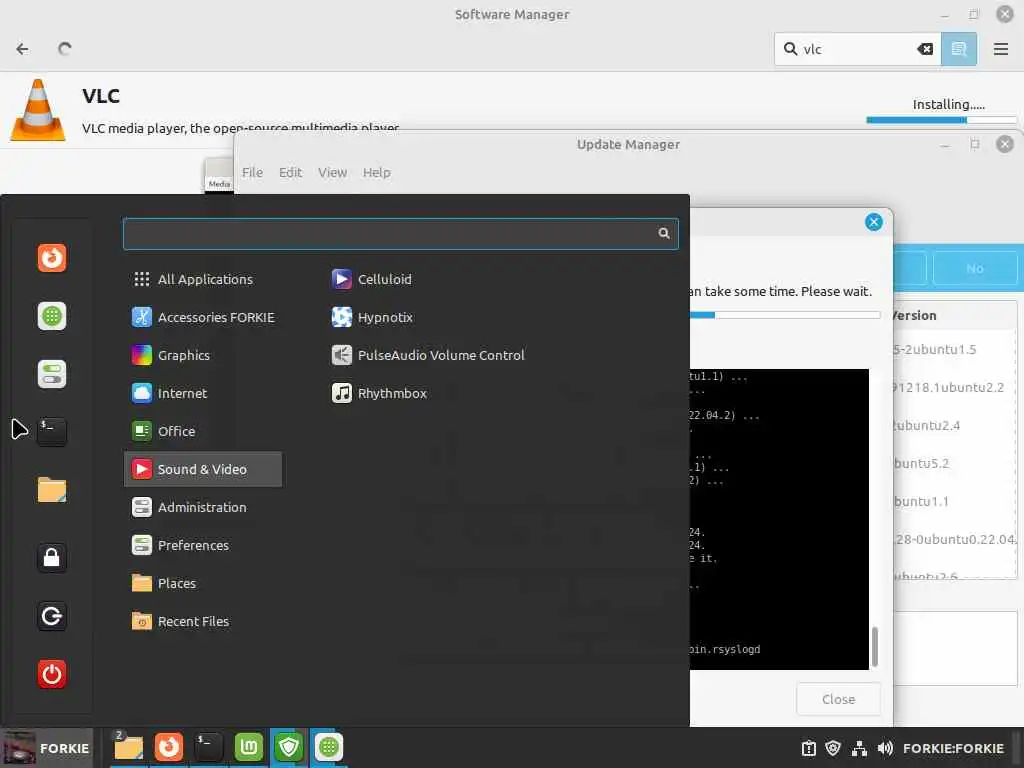Viewport: 1024px width, 768px height.
Task: Switch to the Update Manager shield taskbar window
Action: tap(289, 747)
